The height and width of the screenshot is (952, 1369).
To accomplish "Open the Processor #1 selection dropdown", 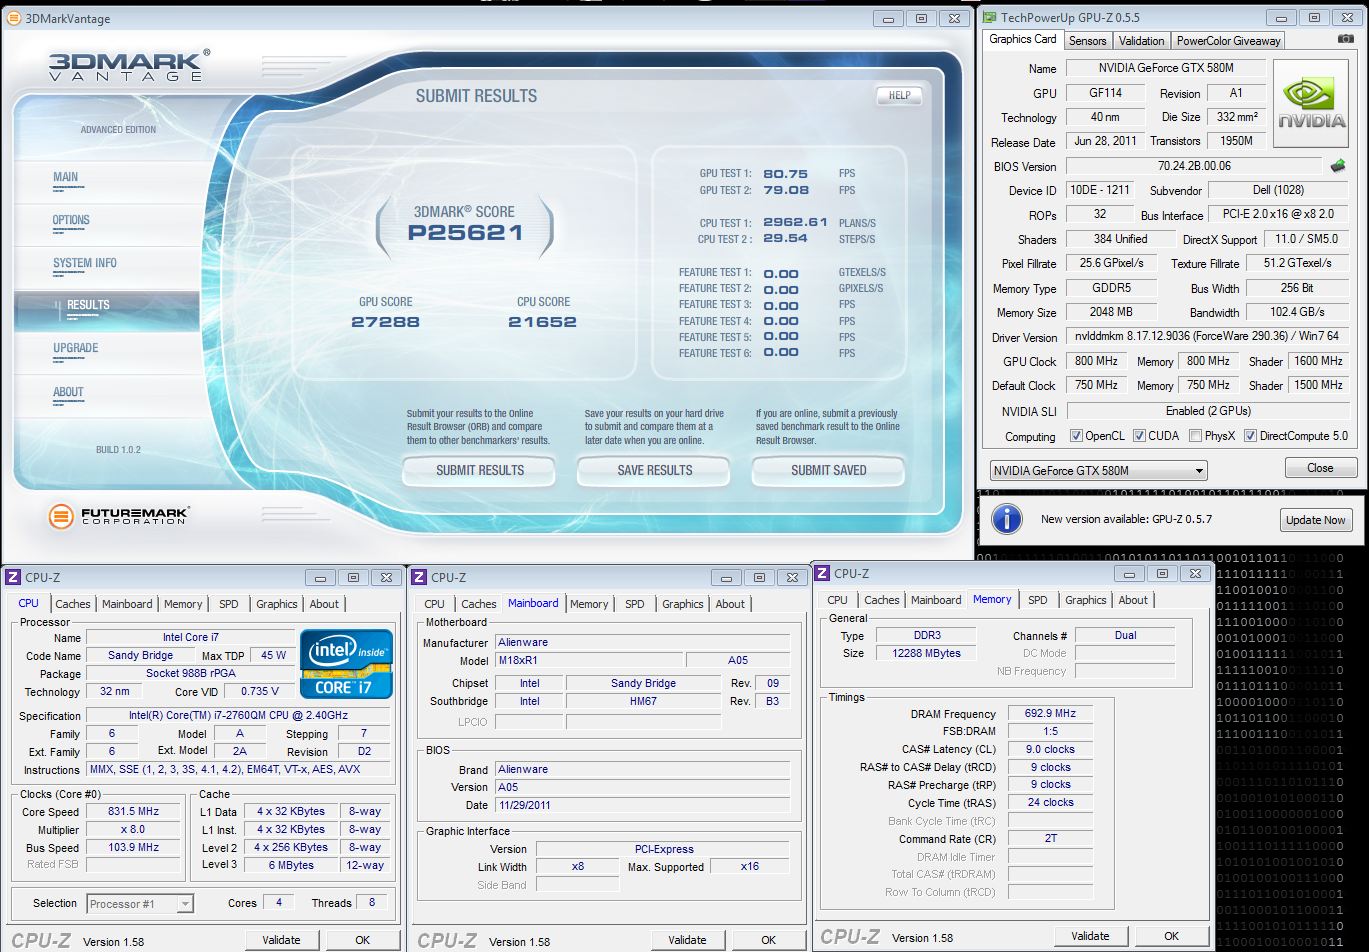I will (140, 903).
